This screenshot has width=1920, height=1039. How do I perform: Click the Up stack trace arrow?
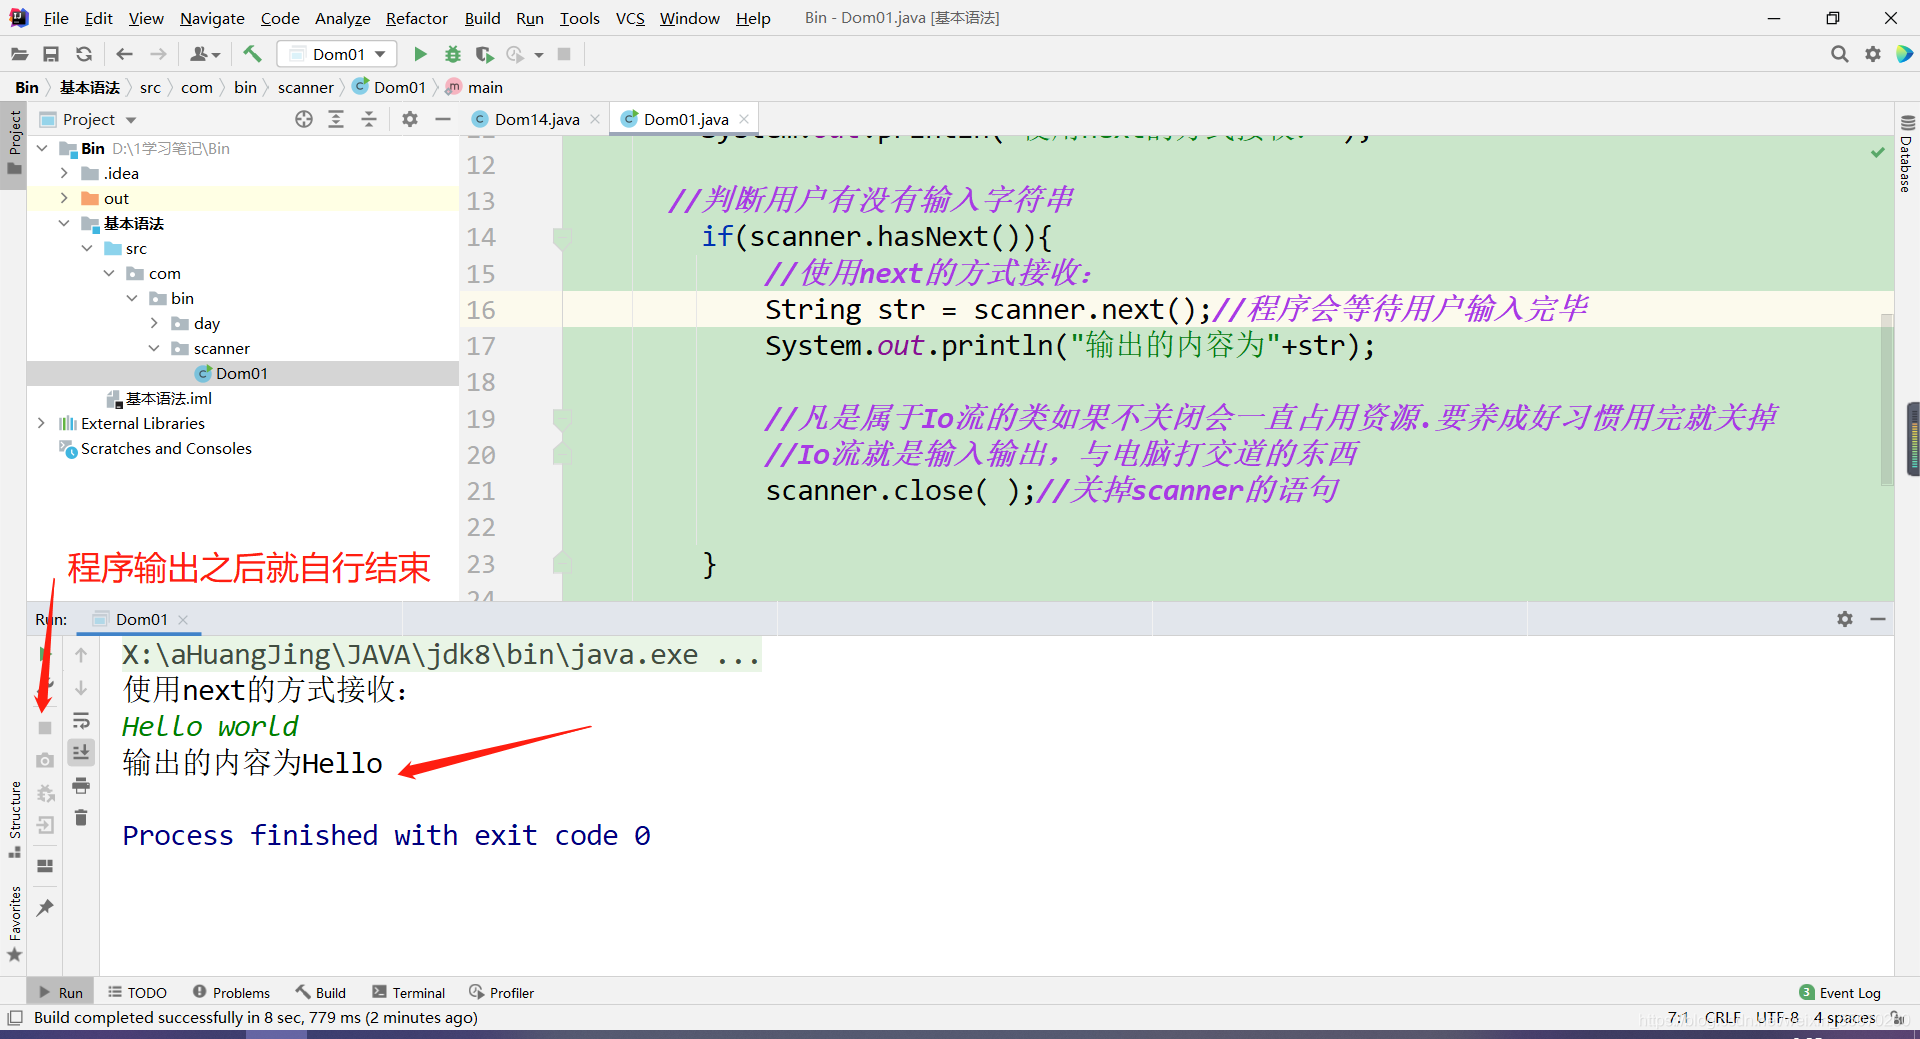(x=81, y=655)
